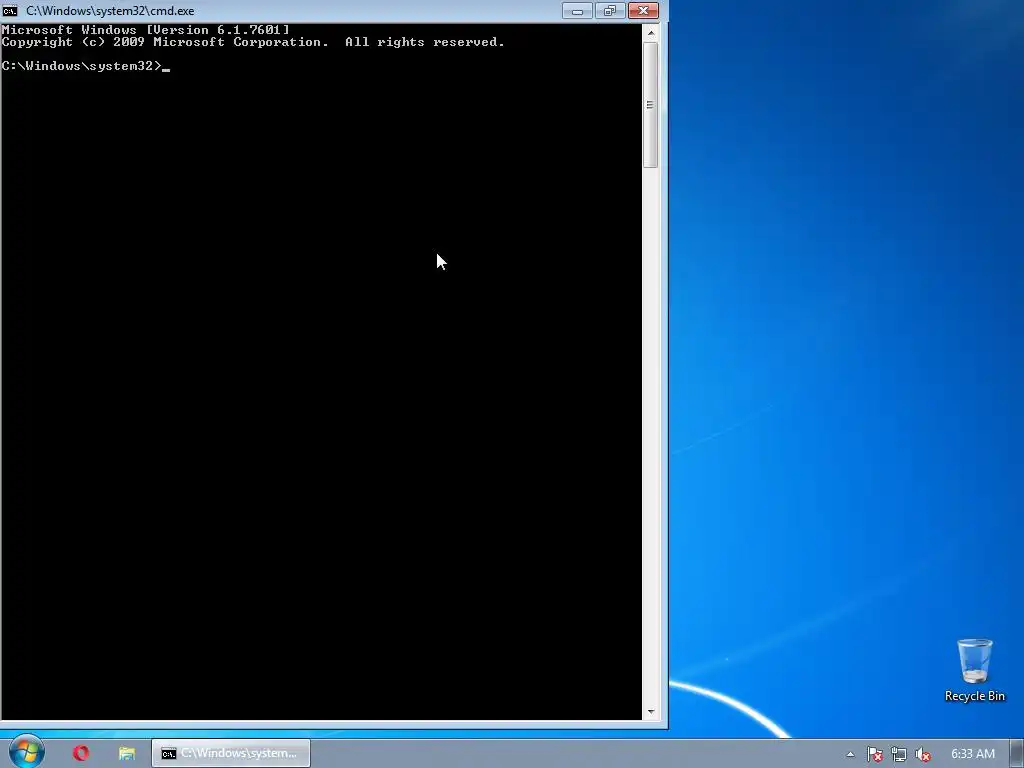
Task: Click the console scrollbar up arrow
Action: 650,32
